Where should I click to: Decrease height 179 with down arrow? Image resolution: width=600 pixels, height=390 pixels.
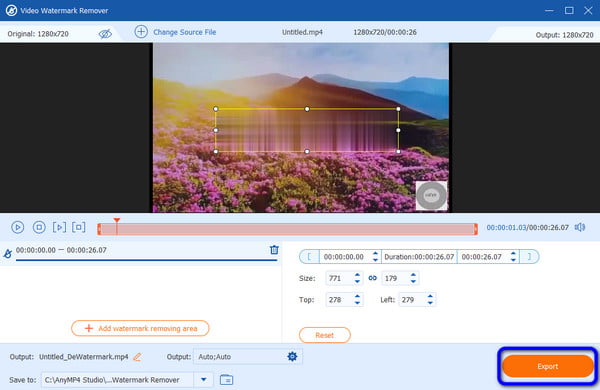pyautogui.click(x=413, y=282)
